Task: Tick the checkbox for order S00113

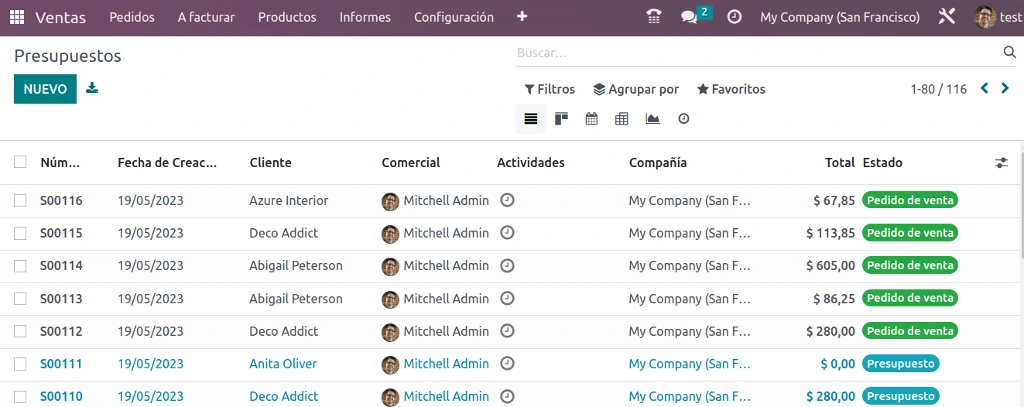Action: [x=20, y=299]
